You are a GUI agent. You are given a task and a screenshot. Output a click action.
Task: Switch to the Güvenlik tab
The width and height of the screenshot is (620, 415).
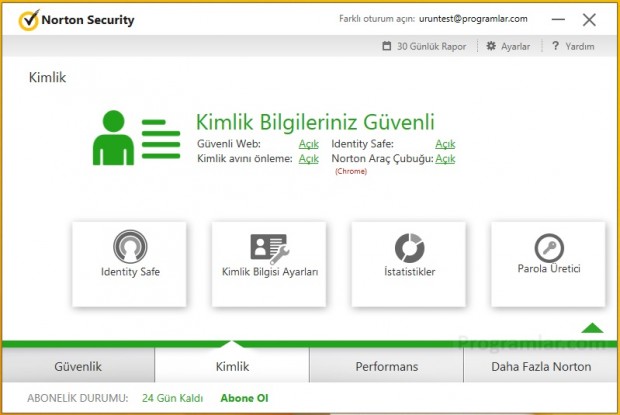[x=78, y=366]
